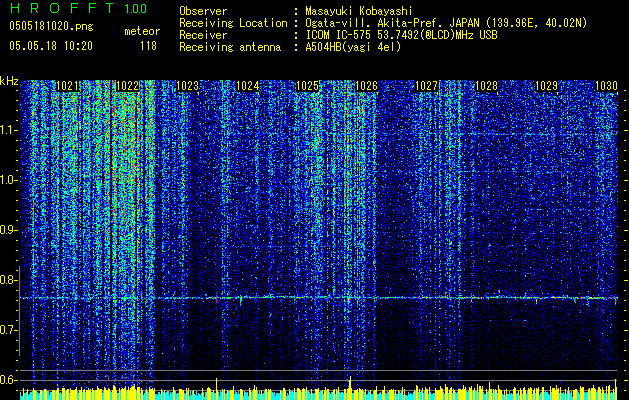This screenshot has width=629, height=400.
Task: Click the Receiving antenna label
Action: click(230, 47)
